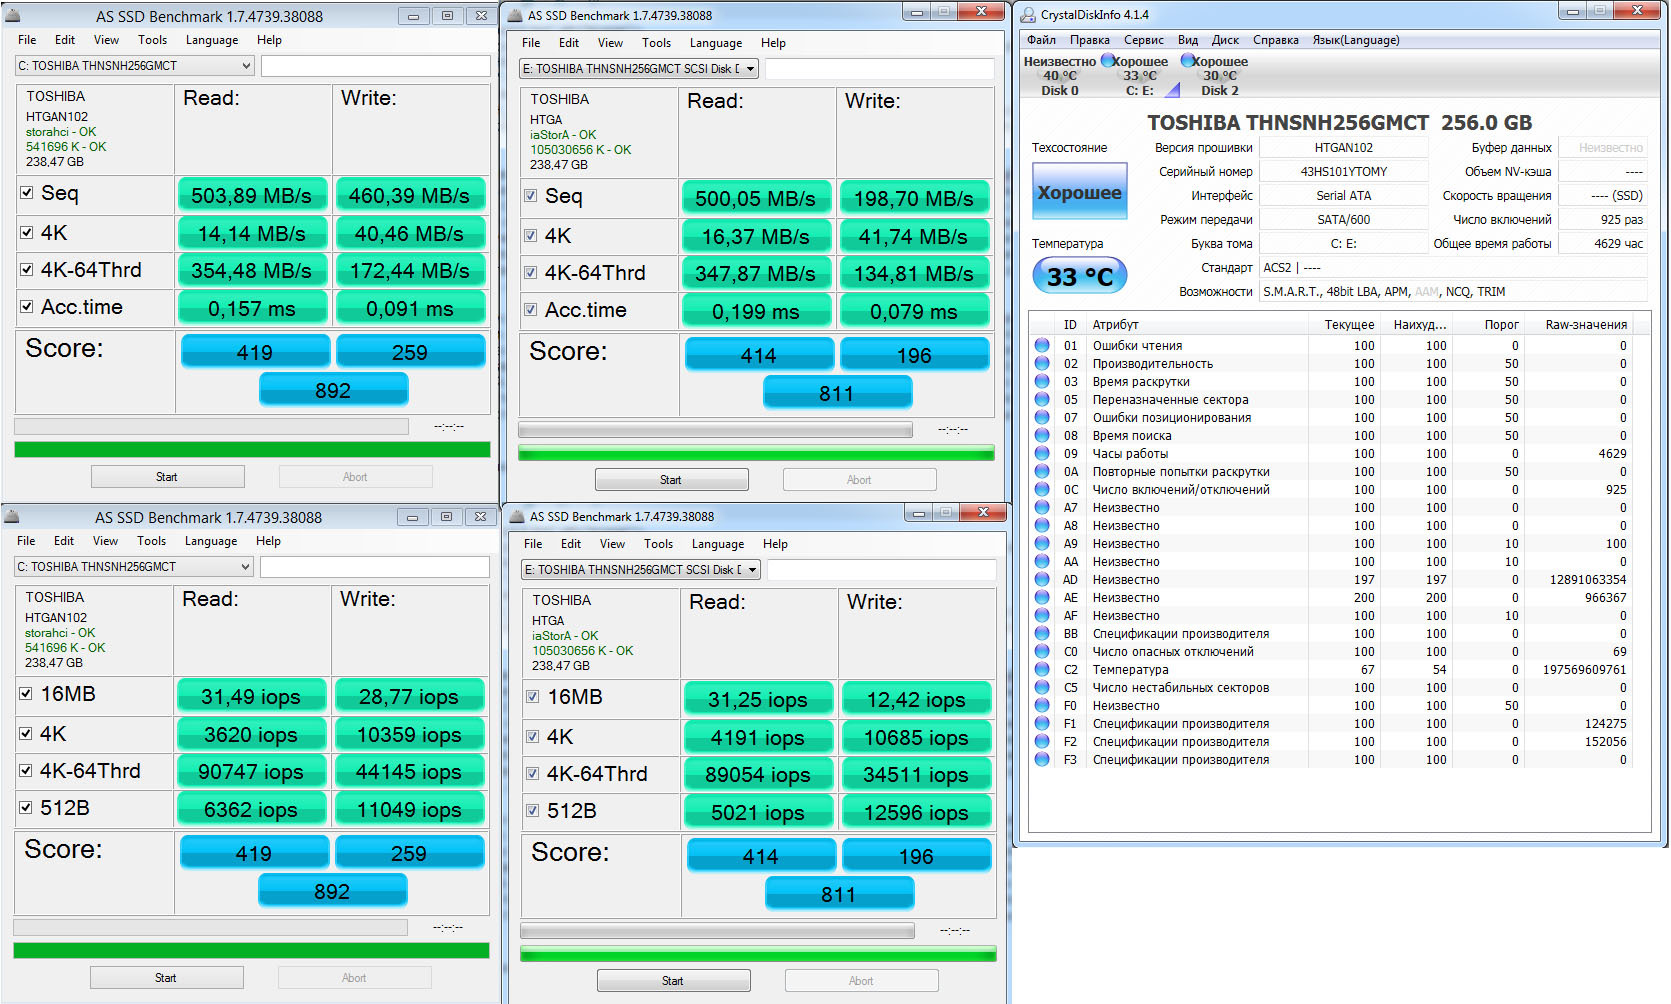Click Start in the C: drive MB/s window

(167, 477)
